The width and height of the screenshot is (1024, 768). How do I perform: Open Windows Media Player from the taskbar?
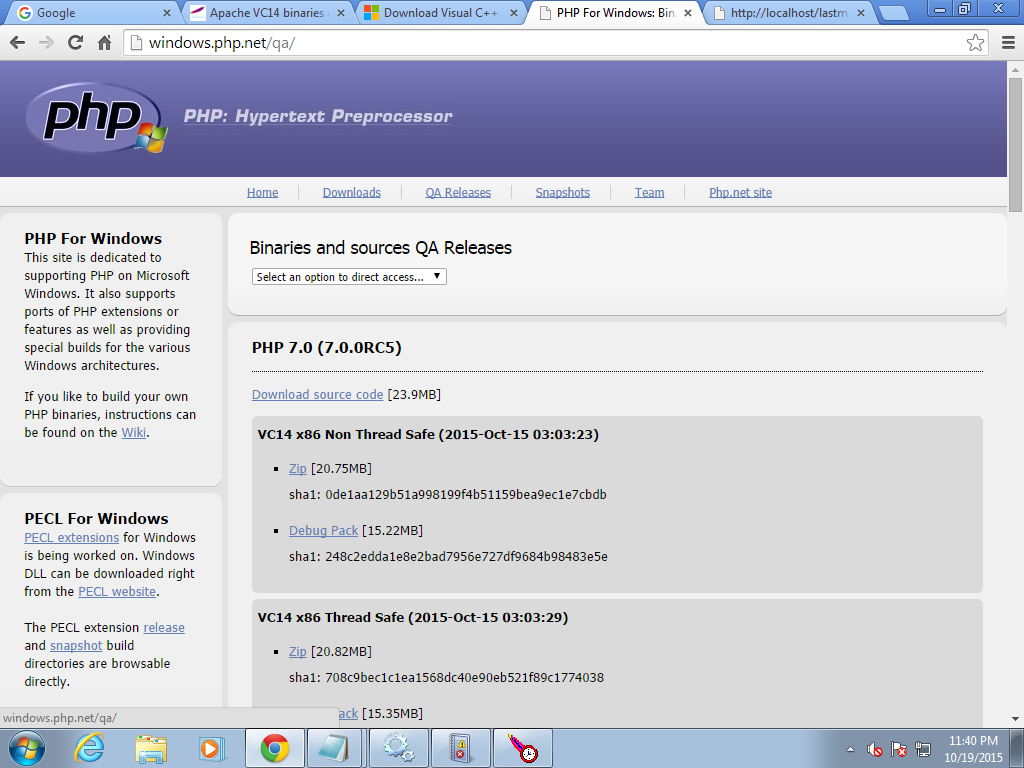pyautogui.click(x=212, y=748)
